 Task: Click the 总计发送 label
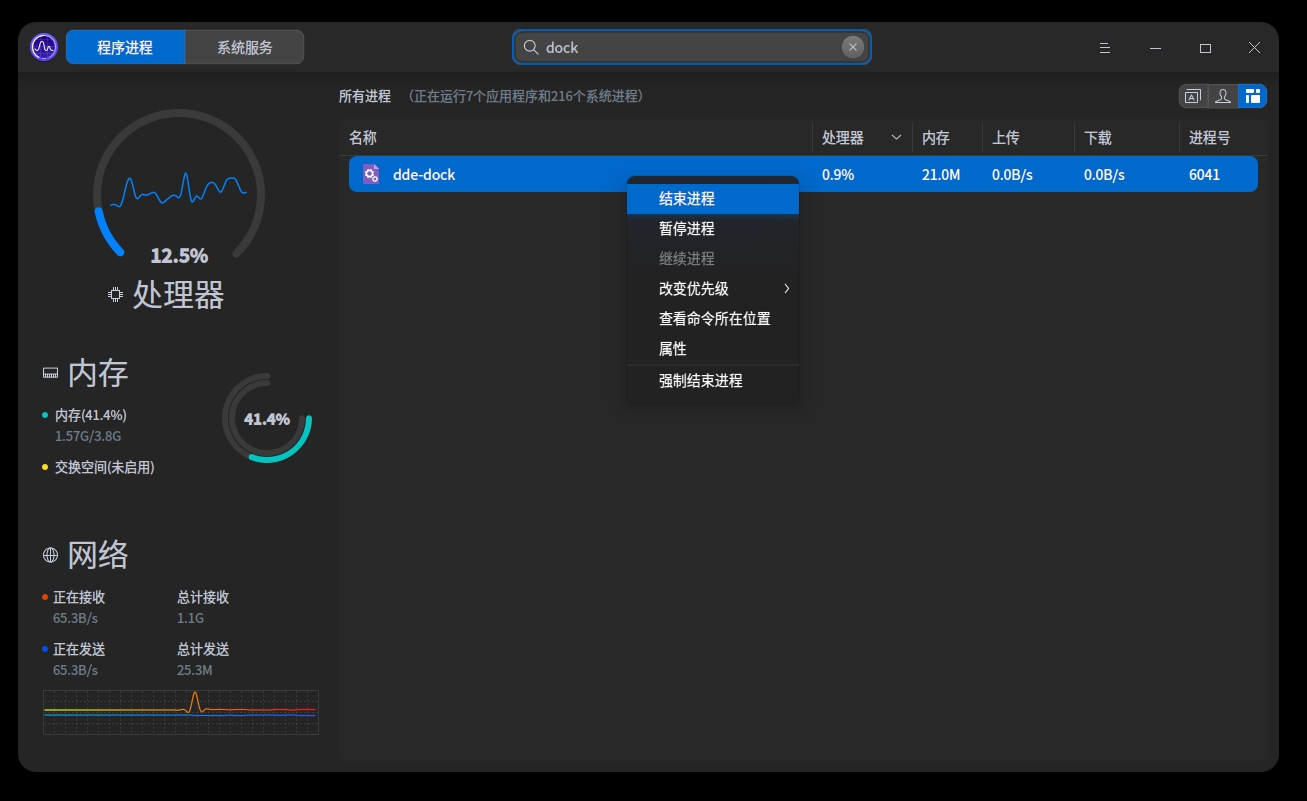pos(203,649)
